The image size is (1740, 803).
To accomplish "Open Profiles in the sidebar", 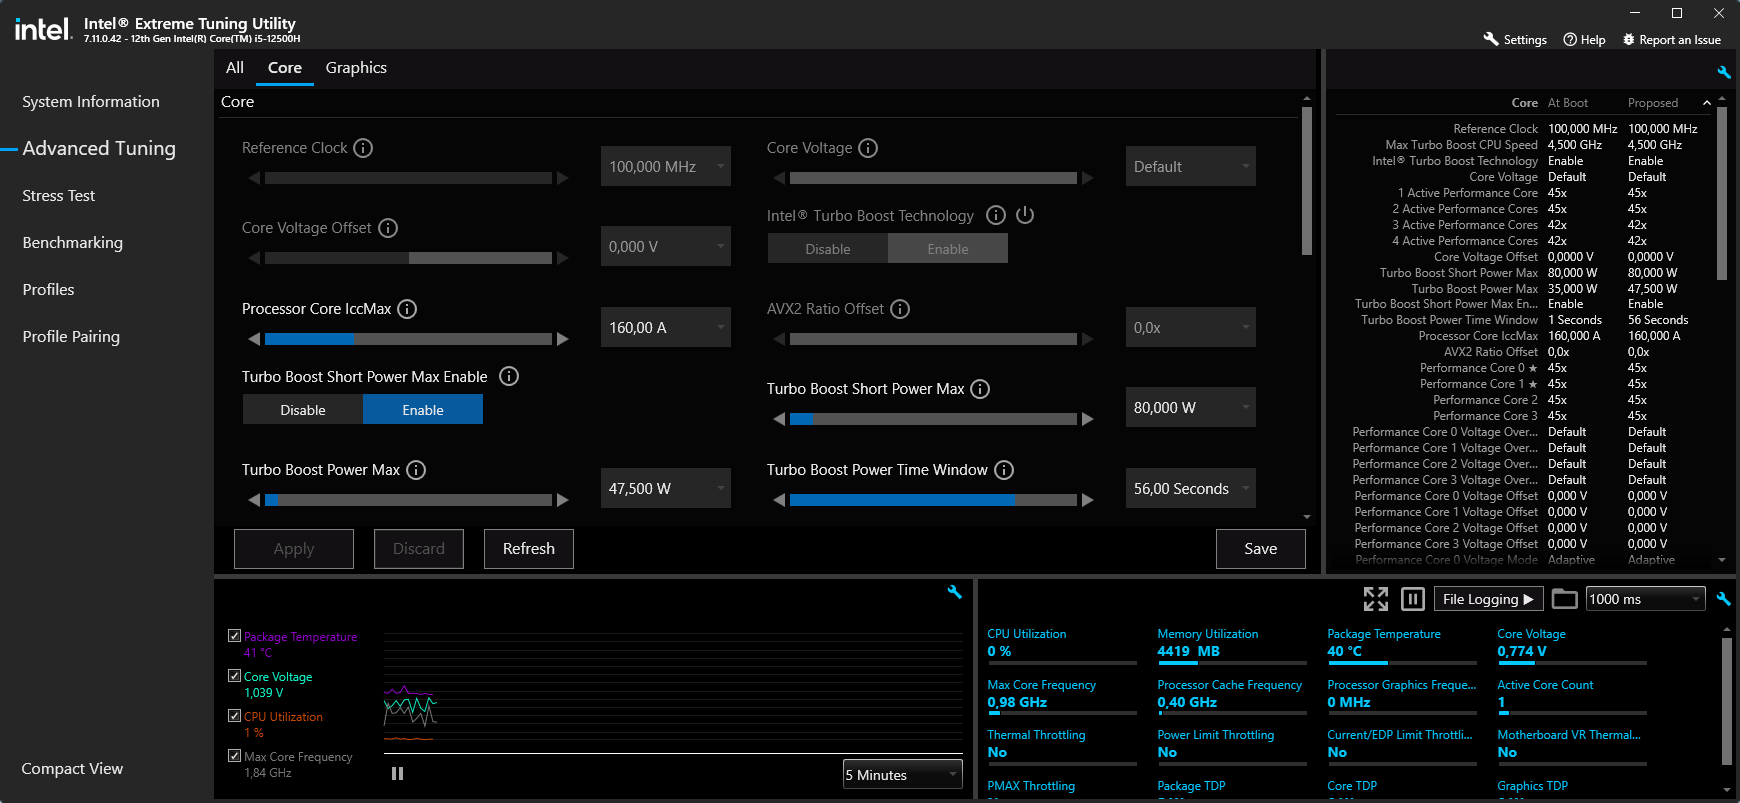I will [x=48, y=289].
